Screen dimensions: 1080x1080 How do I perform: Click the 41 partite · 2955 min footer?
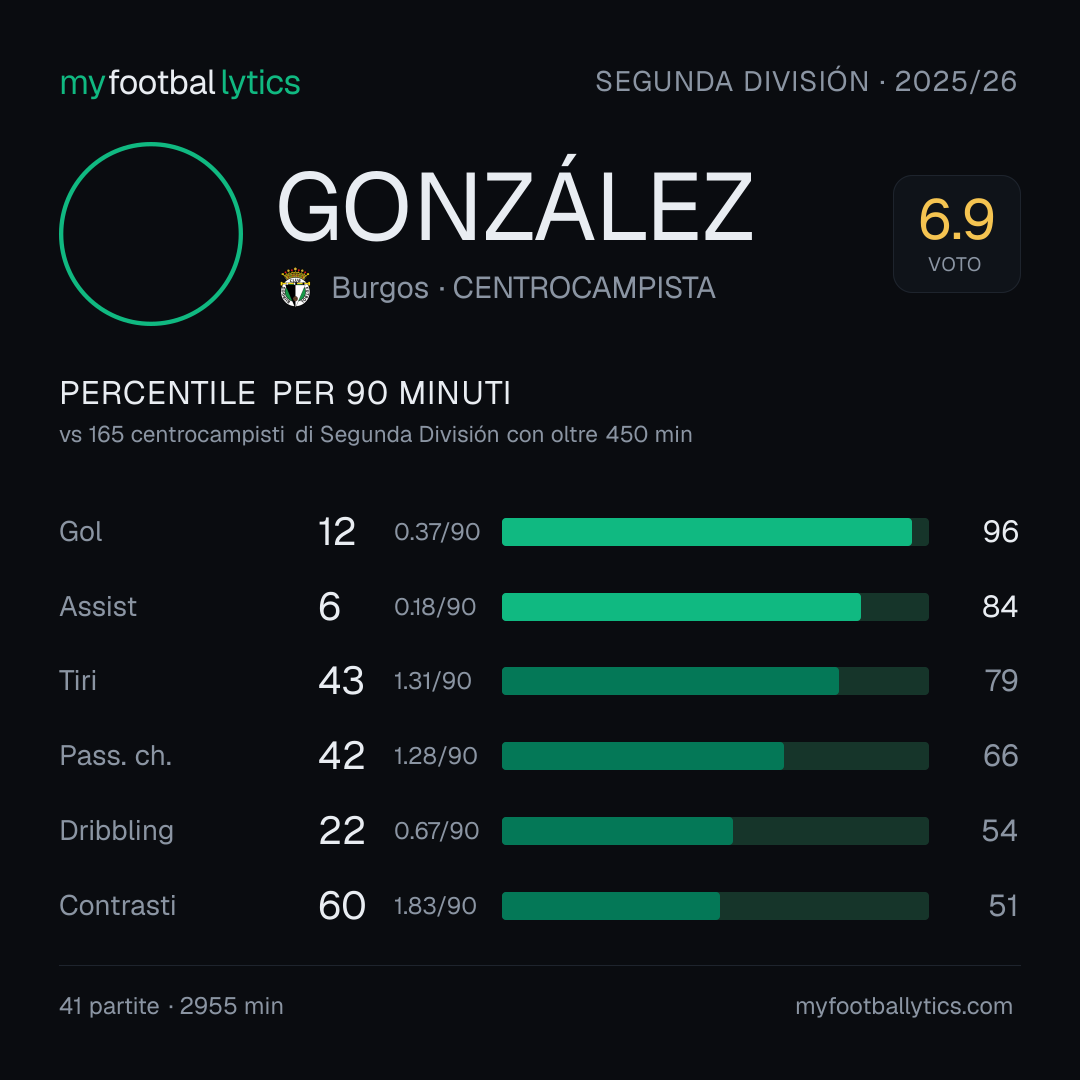pyautogui.click(x=172, y=1006)
